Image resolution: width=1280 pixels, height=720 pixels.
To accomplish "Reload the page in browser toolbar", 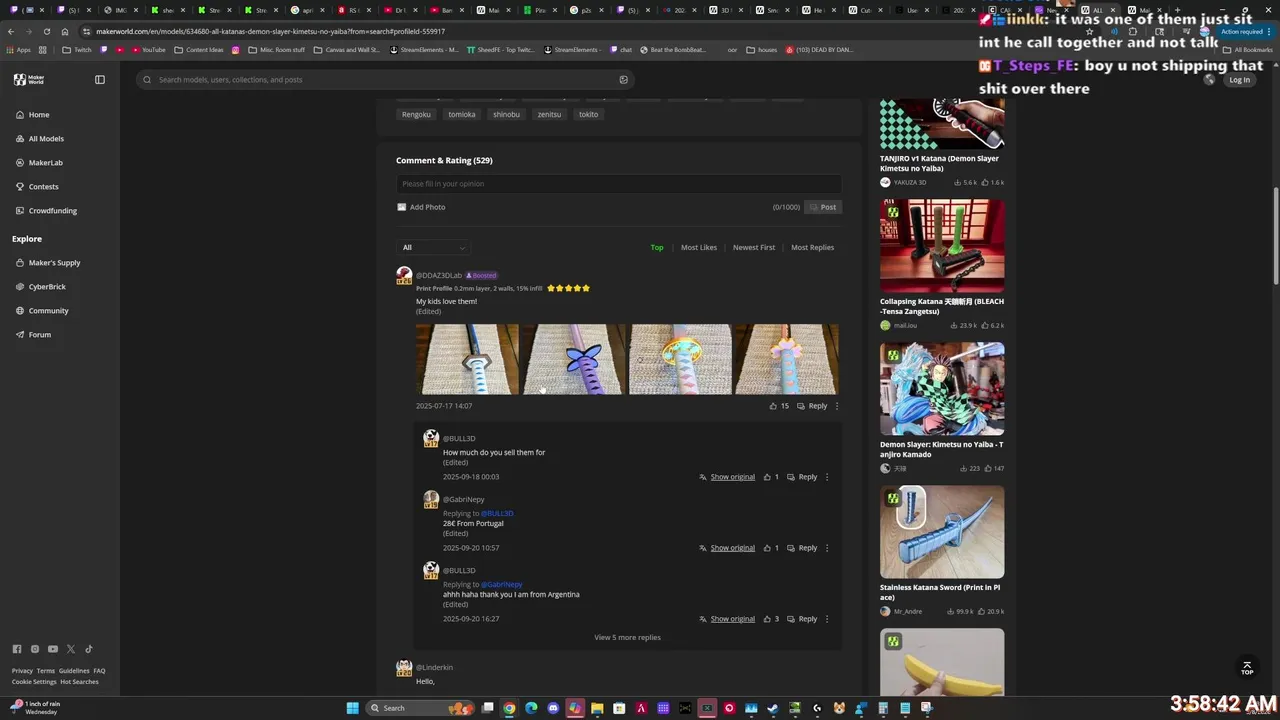I will (46, 31).
